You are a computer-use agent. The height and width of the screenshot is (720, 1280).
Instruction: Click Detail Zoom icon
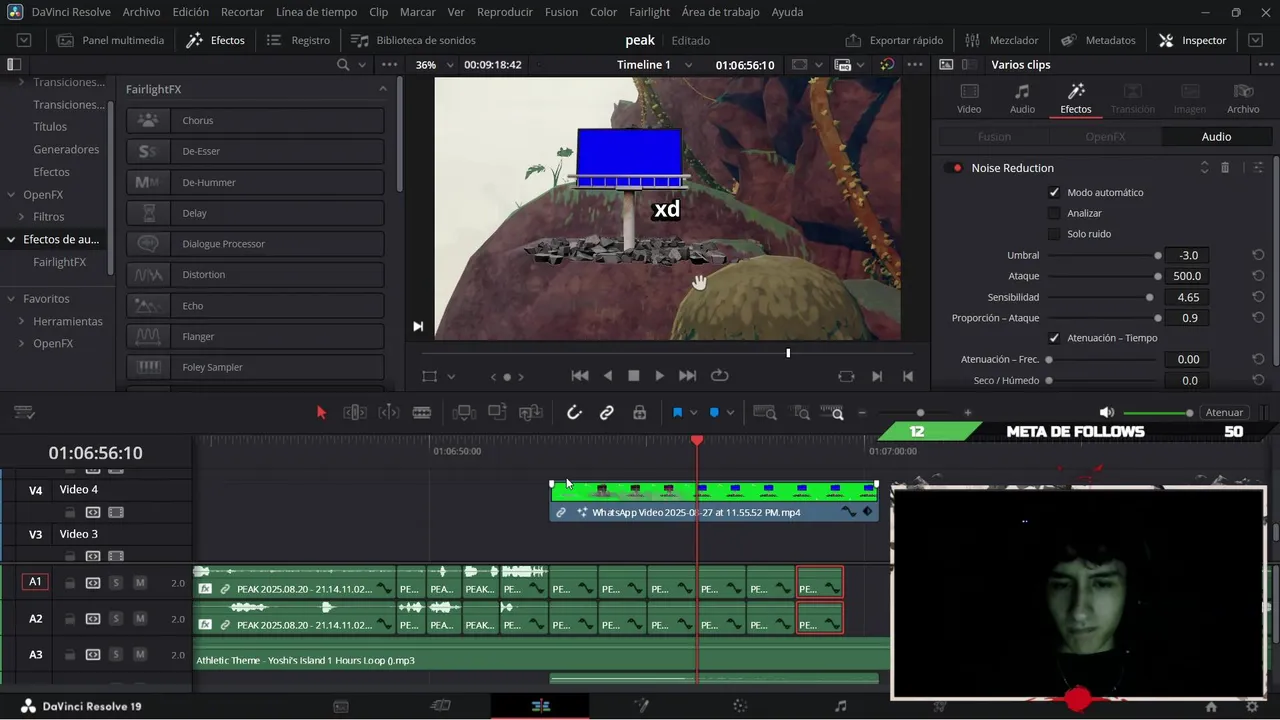(801, 412)
